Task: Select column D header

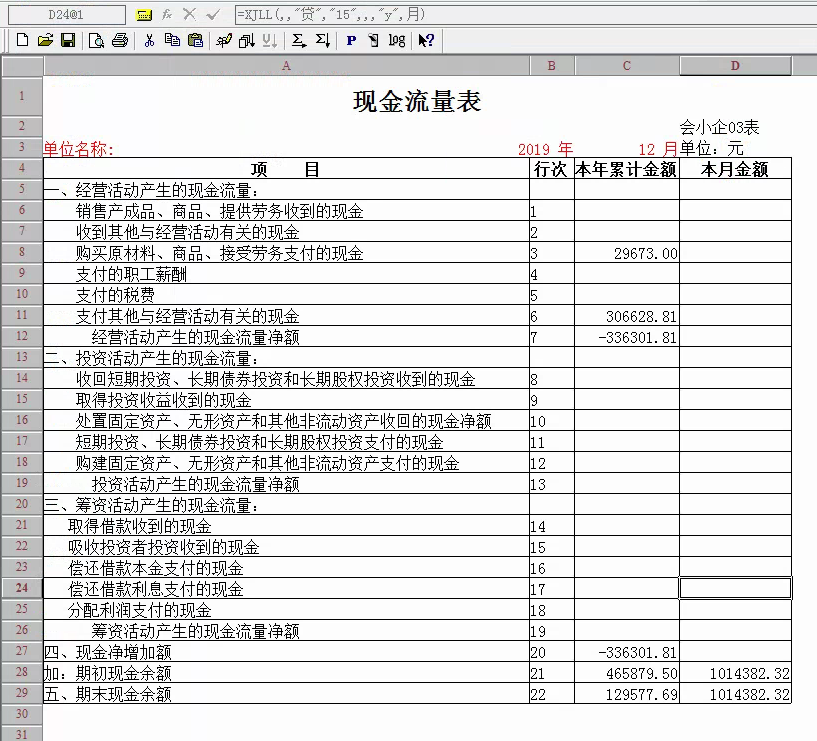Action: (735, 66)
